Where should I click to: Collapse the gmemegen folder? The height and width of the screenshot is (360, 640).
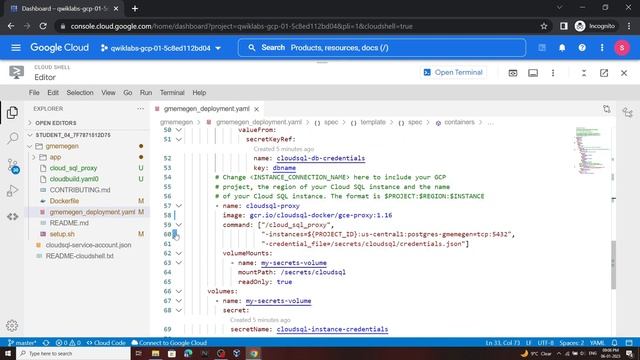(x=30, y=146)
